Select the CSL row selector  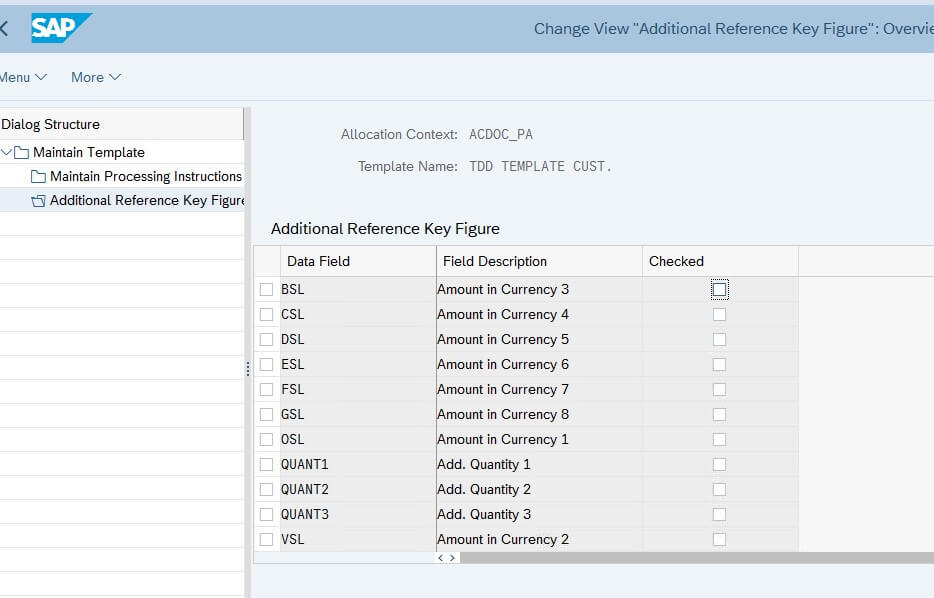tap(266, 314)
